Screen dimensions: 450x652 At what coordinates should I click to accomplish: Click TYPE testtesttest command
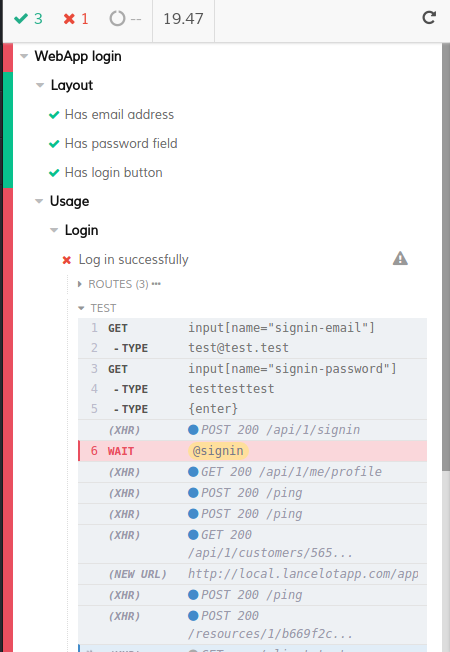coord(252,389)
